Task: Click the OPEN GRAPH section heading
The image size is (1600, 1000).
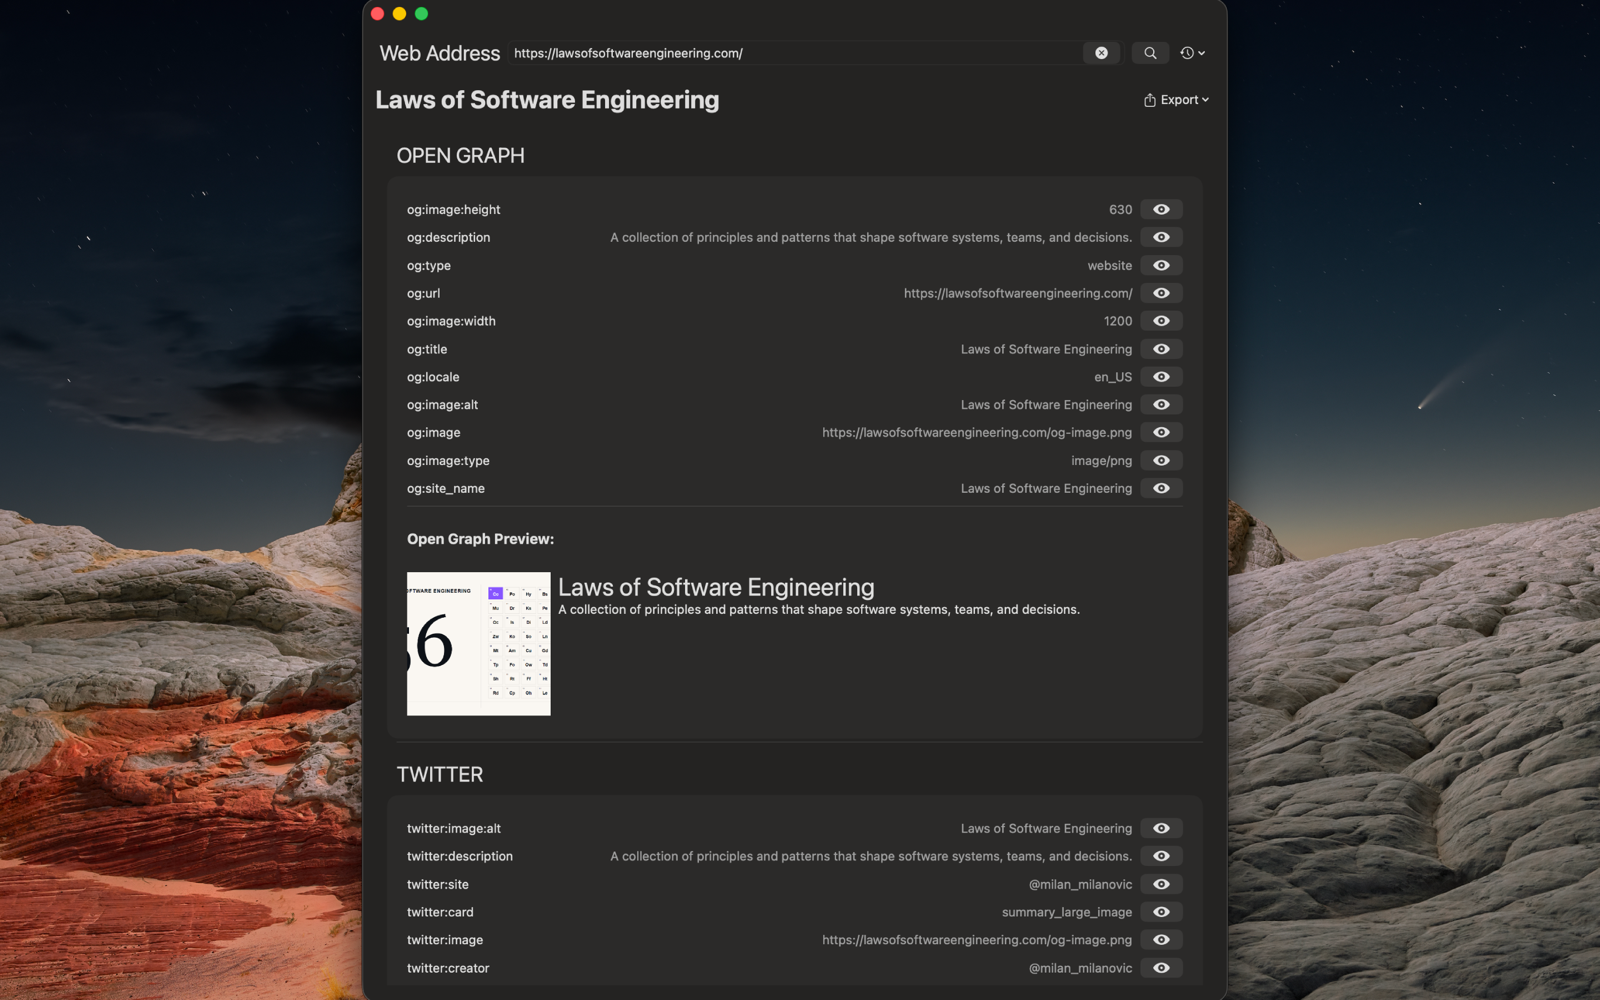Action: point(460,156)
